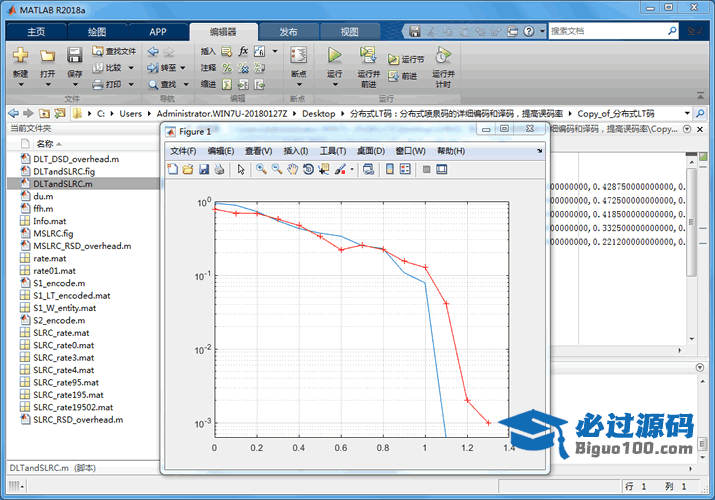The height and width of the screenshot is (500, 715).
Task: Open the Brush color dropdown arrow
Action: coord(352,170)
